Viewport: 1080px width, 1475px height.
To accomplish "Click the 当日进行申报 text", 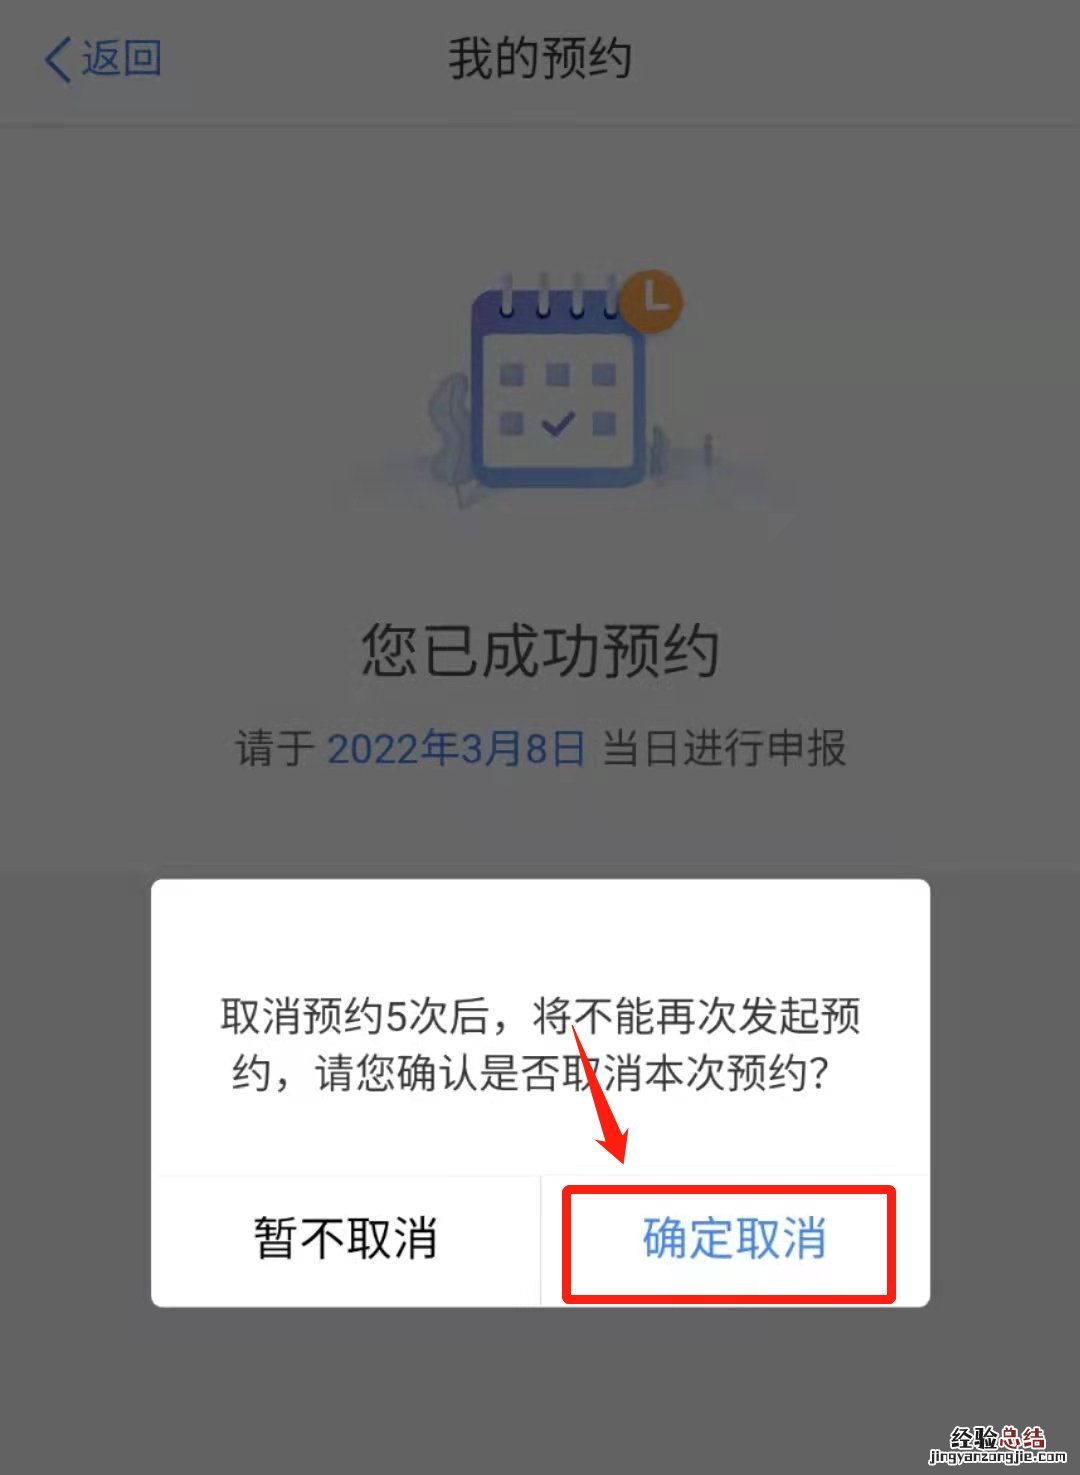I will [724, 748].
